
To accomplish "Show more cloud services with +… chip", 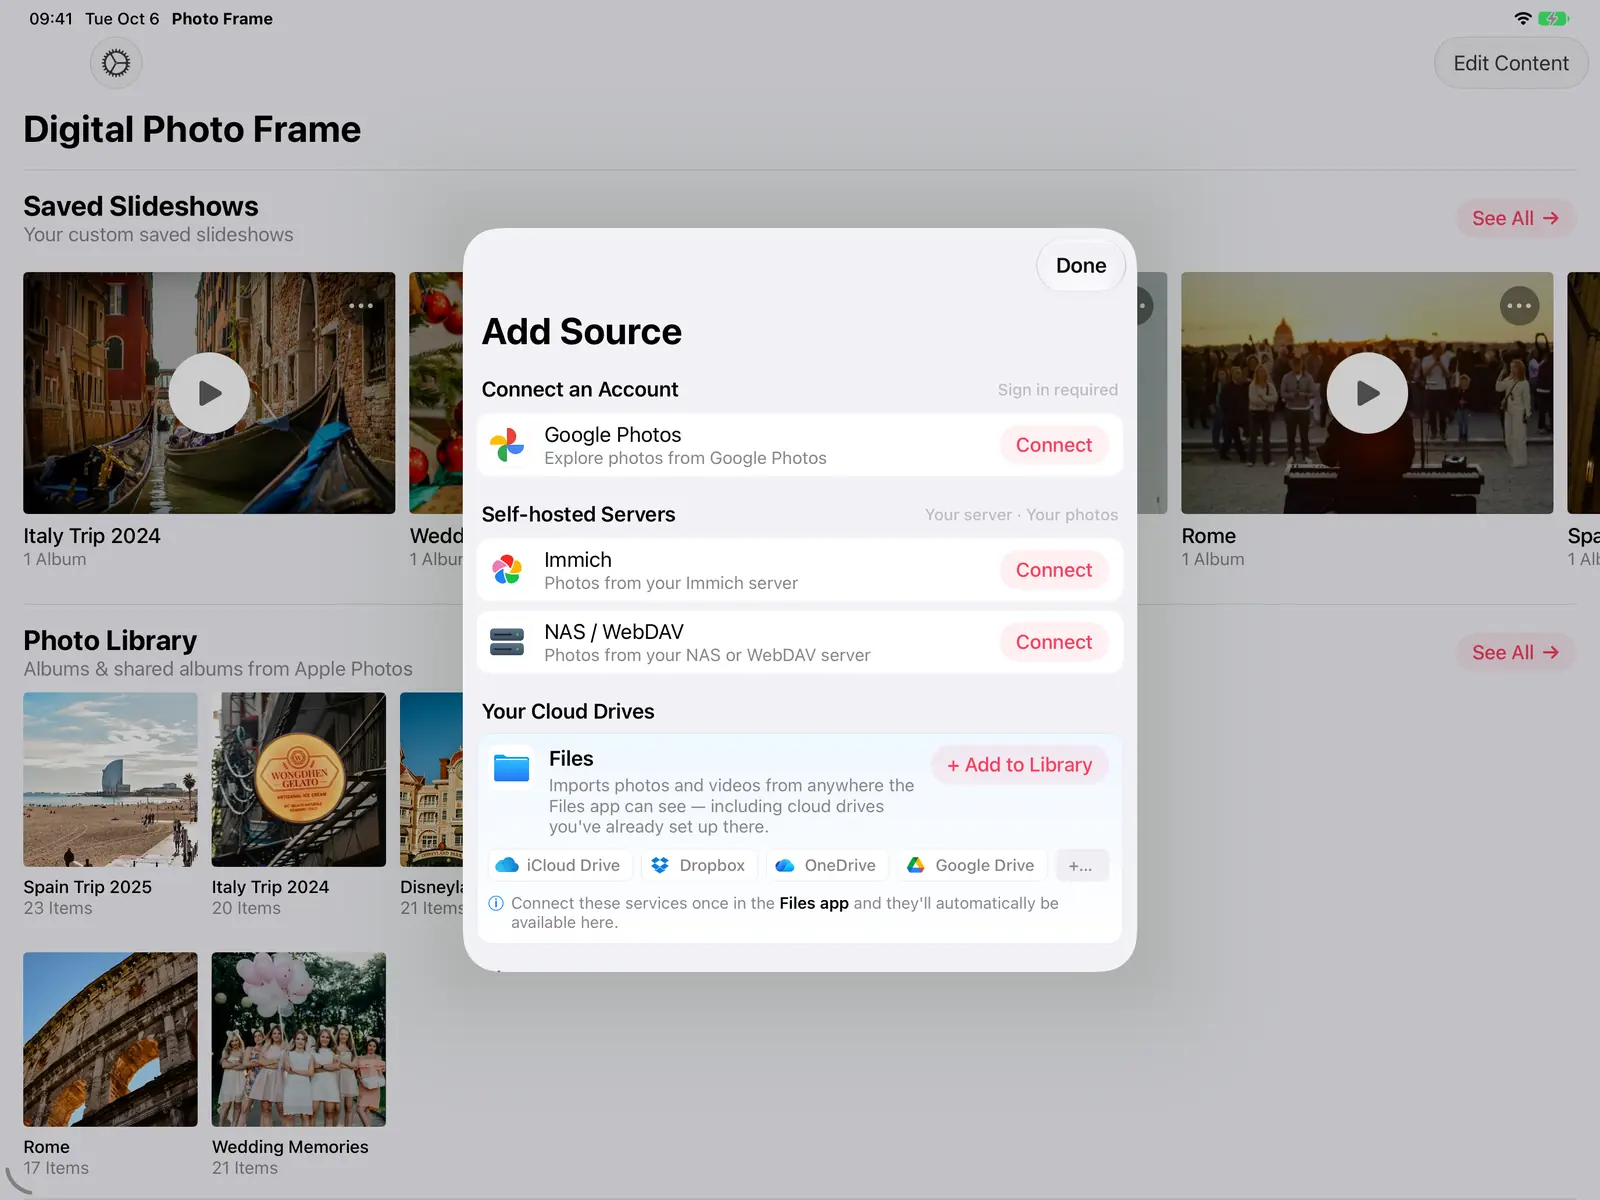I will (x=1081, y=865).
